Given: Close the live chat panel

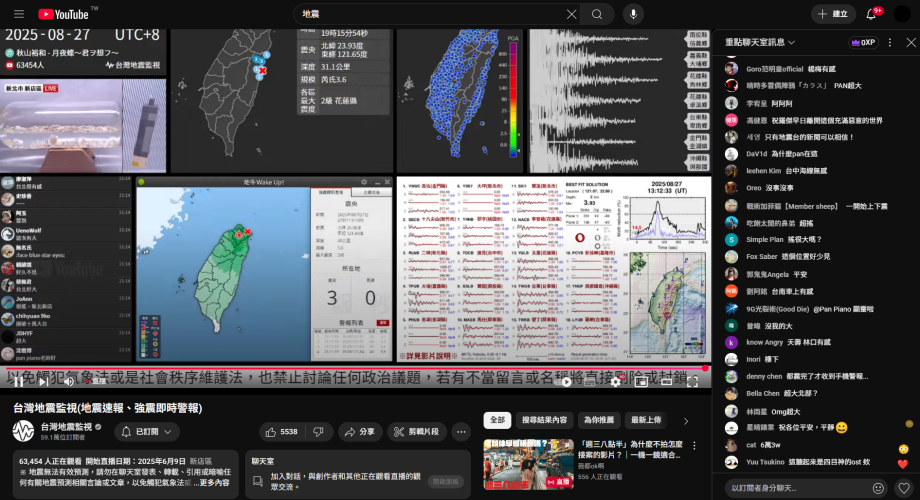Looking at the screenshot, I should click(x=911, y=42).
